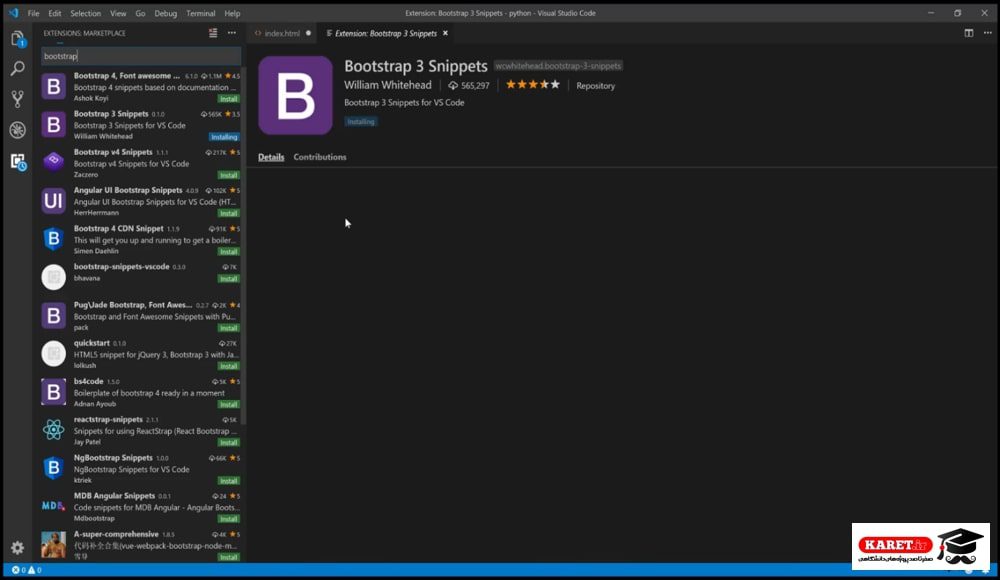
Task: Open the Terminal menu
Action: tap(200, 13)
